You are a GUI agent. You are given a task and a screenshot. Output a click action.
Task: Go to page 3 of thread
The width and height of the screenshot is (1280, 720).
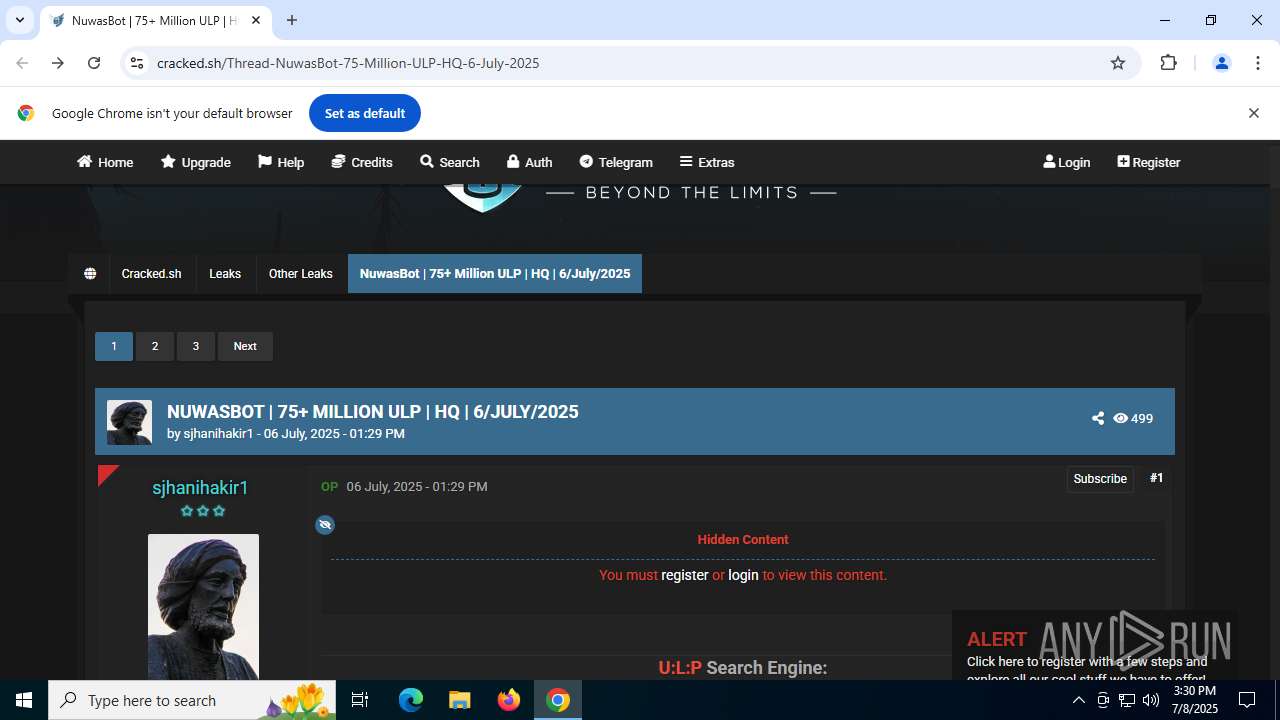196,346
